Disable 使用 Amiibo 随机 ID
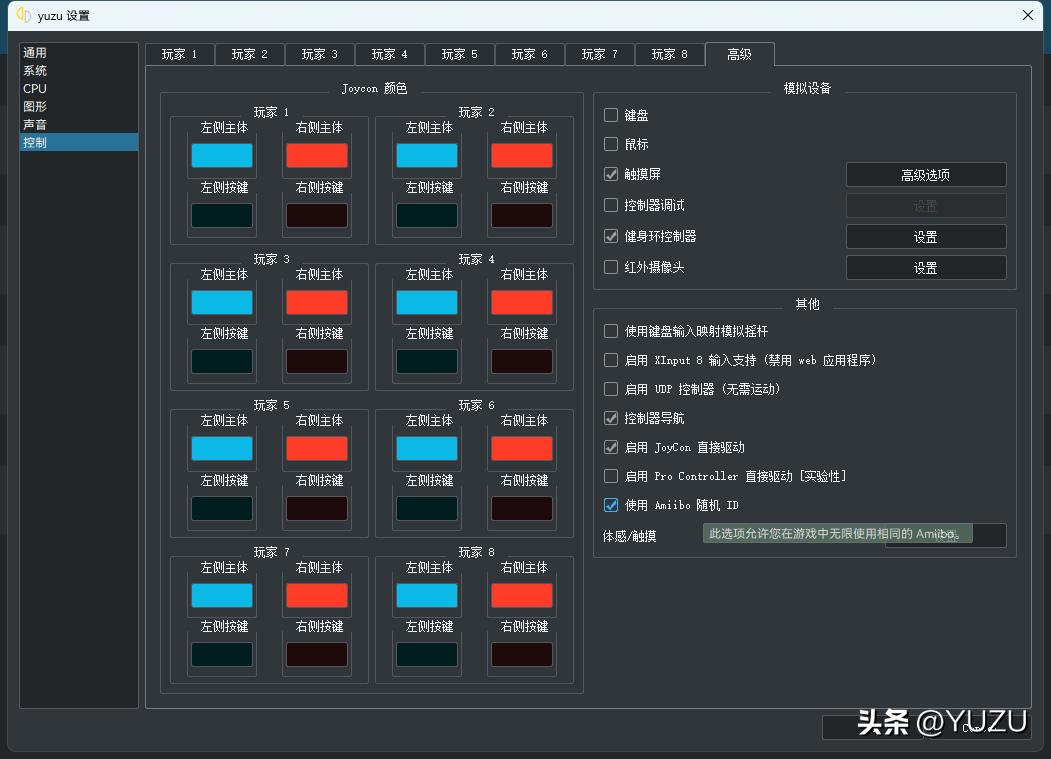Viewport: 1051px width, 759px height. point(610,505)
